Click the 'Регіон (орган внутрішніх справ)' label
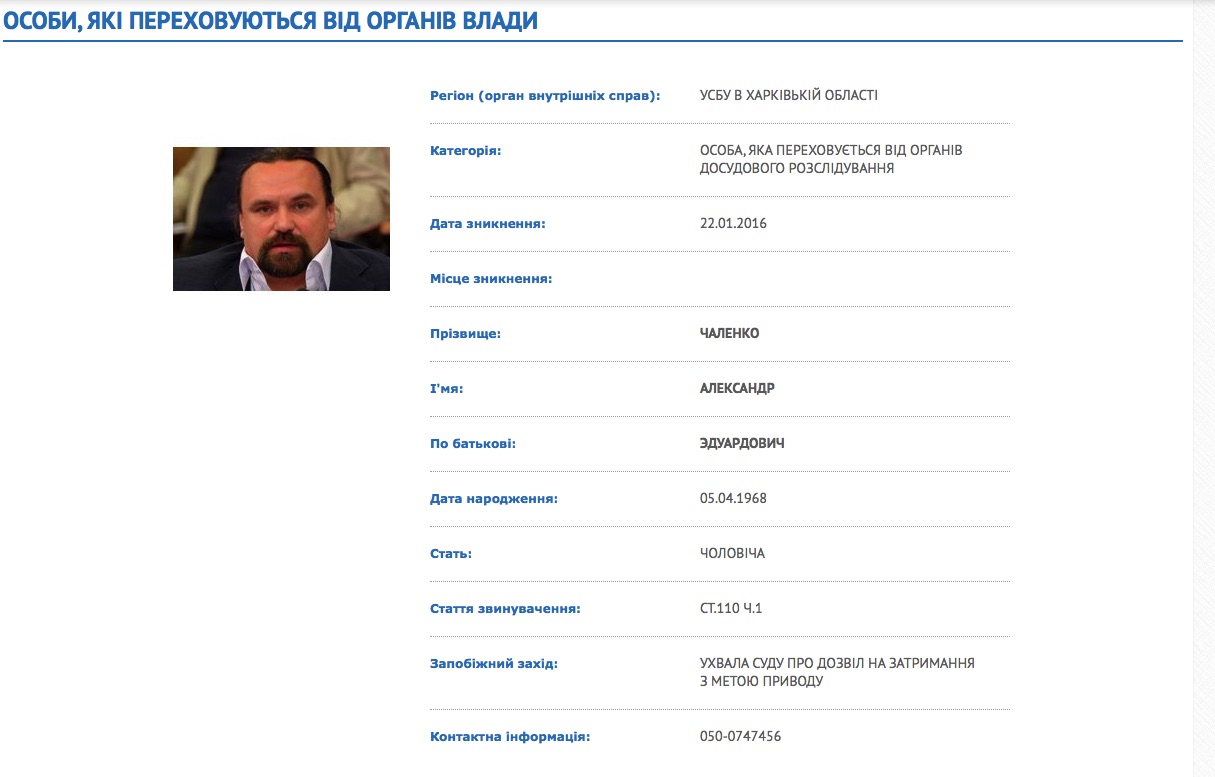1215x777 pixels. tap(545, 96)
